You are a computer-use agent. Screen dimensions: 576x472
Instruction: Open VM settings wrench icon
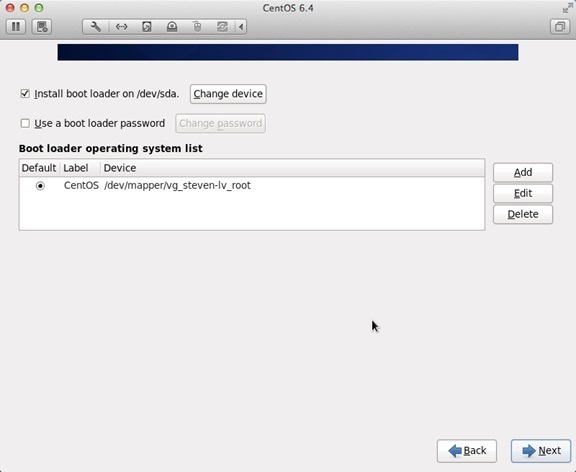tap(96, 27)
